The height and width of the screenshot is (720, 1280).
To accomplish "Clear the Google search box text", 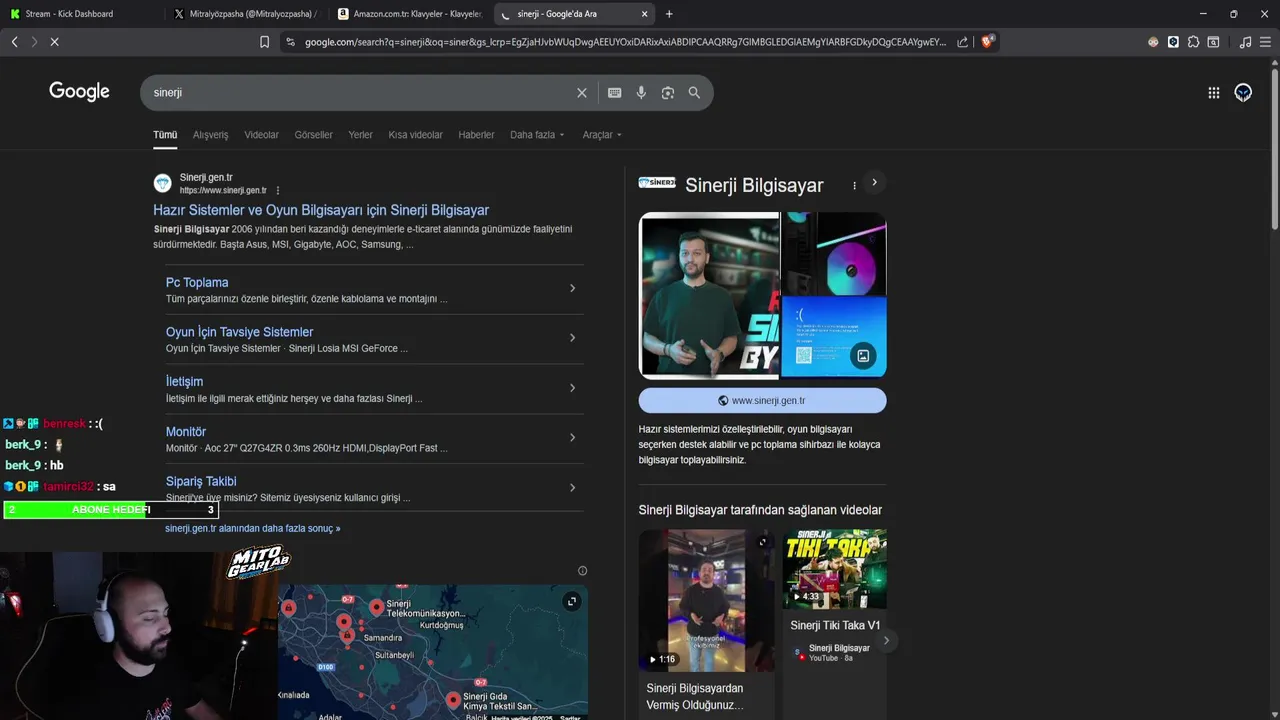I will pyautogui.click(x=582, y=93).
